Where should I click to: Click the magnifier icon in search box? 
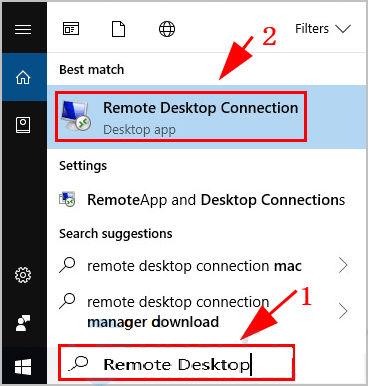tap(79, 363)
